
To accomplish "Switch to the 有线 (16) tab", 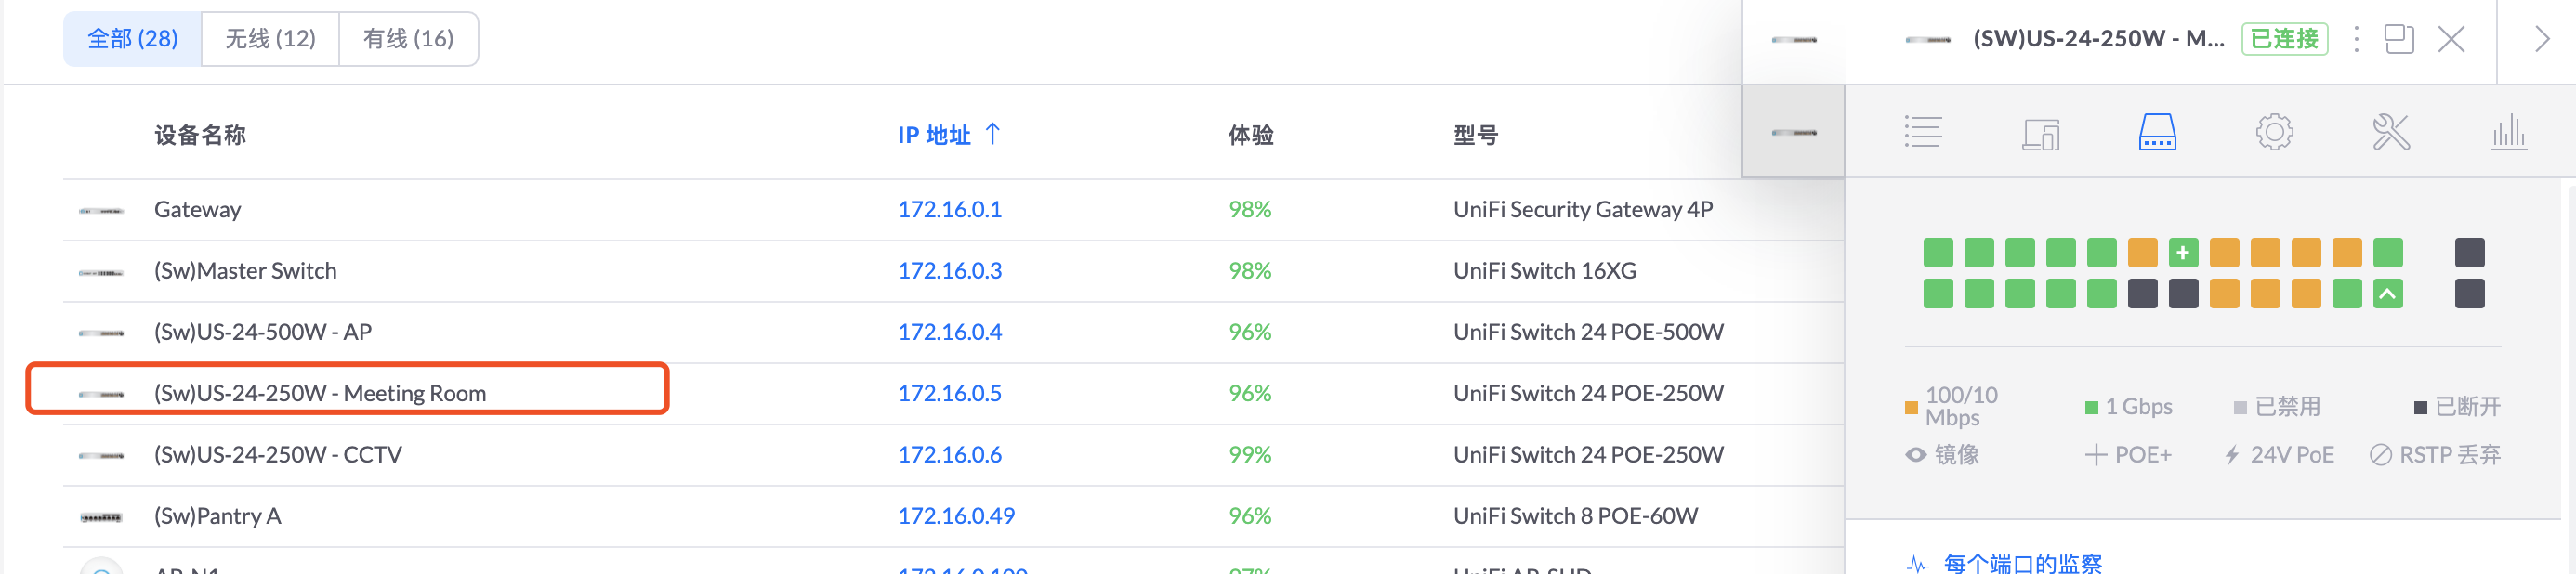I will pos(408,39).
